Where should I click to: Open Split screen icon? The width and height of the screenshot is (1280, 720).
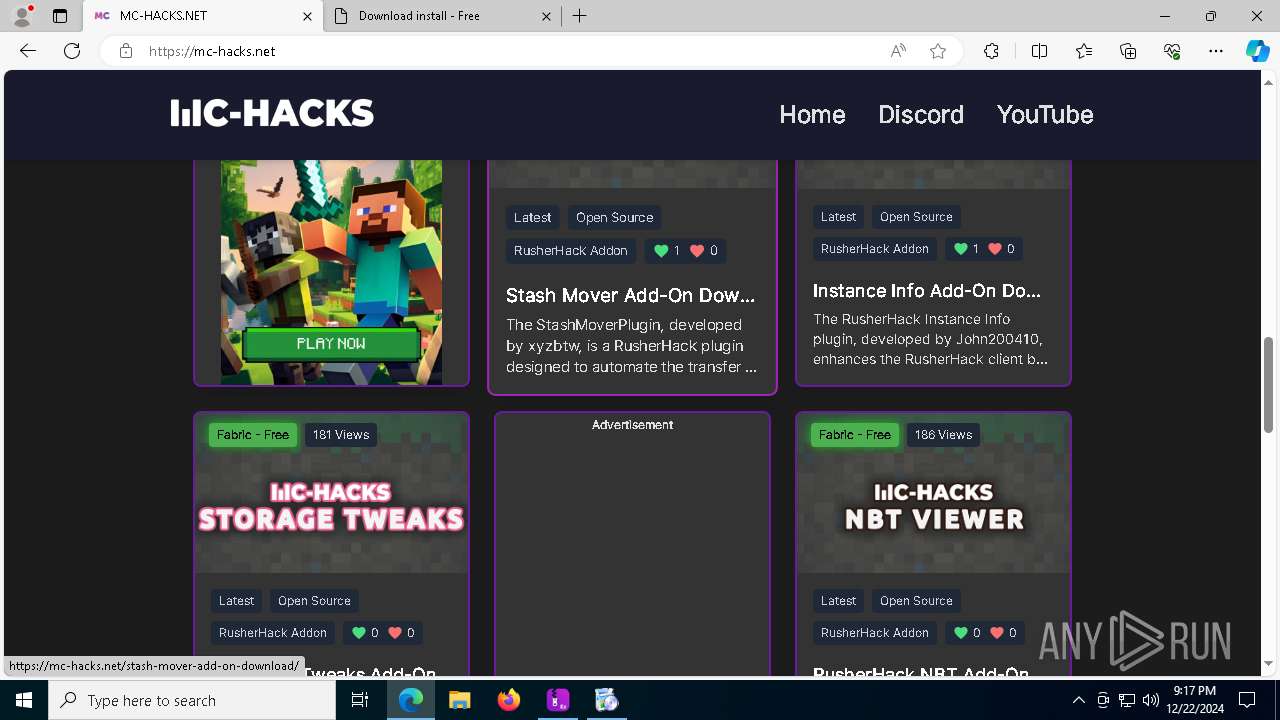(1039, 51)
